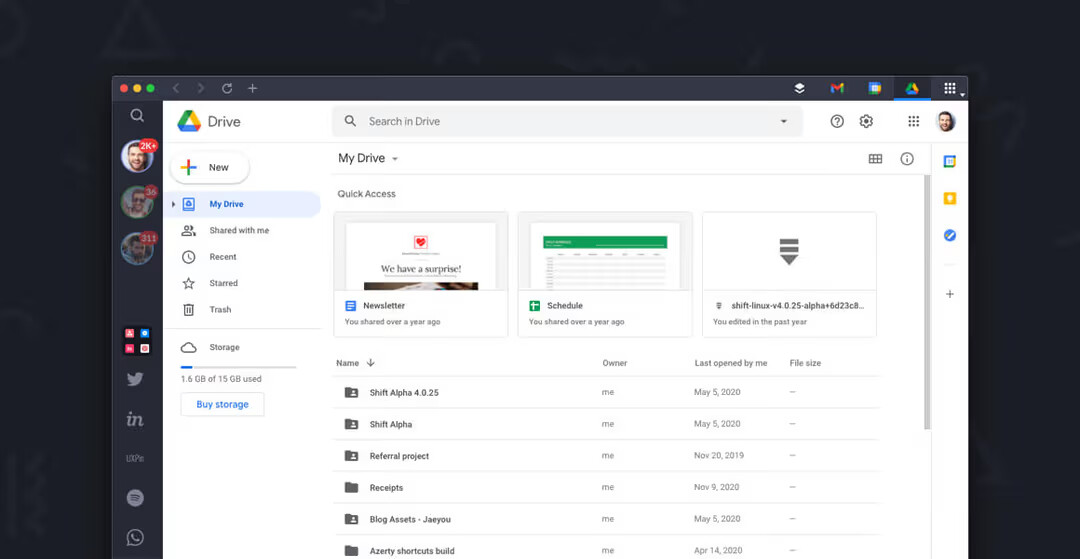Open the Help question mark icon

tap(837, 121)
